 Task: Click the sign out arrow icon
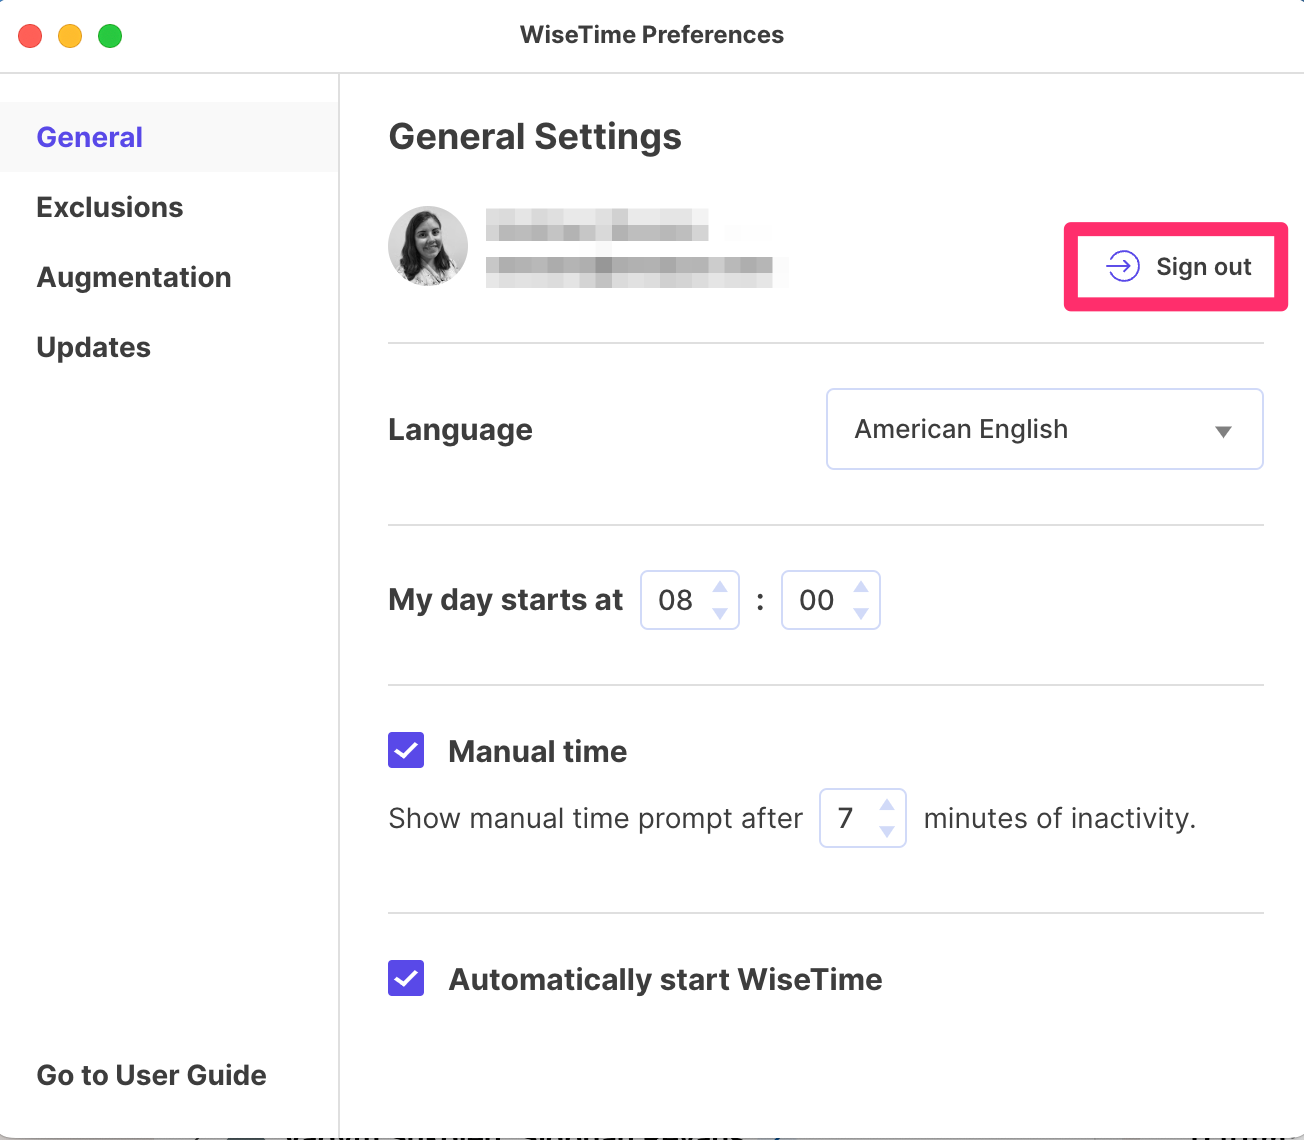pos(1123,267)
